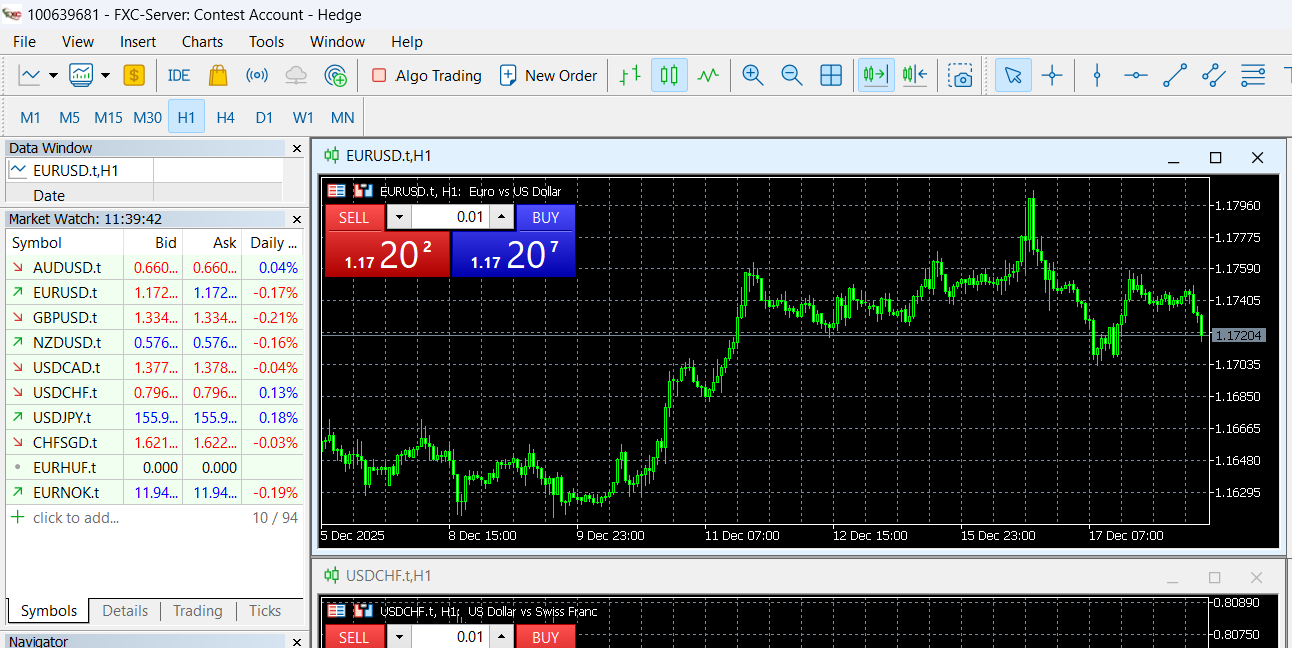Open the Market shopping bag icon
The height and width of the screenshot is (648, 1292).
click(218, 75)
